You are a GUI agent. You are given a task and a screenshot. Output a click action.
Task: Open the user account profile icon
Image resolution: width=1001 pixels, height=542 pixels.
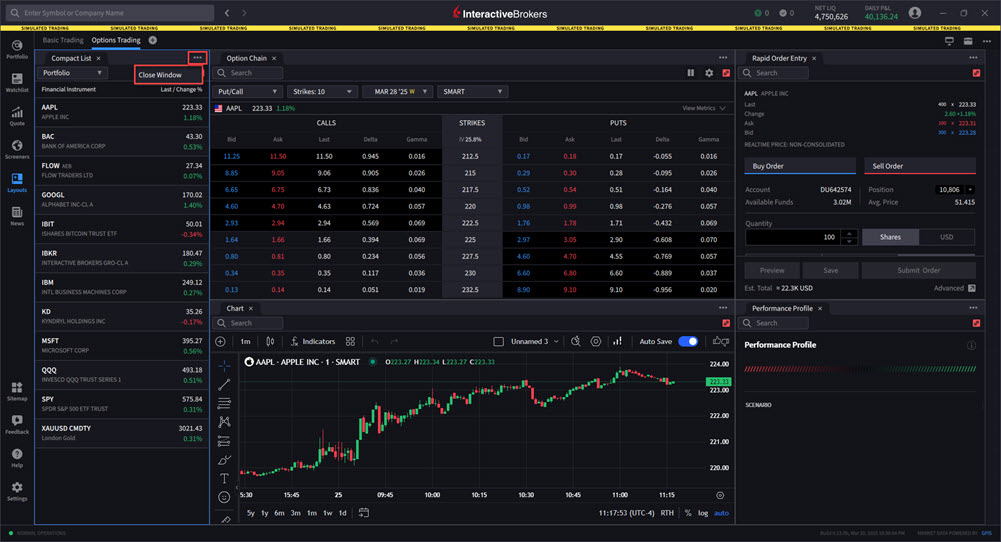(915, 13)
